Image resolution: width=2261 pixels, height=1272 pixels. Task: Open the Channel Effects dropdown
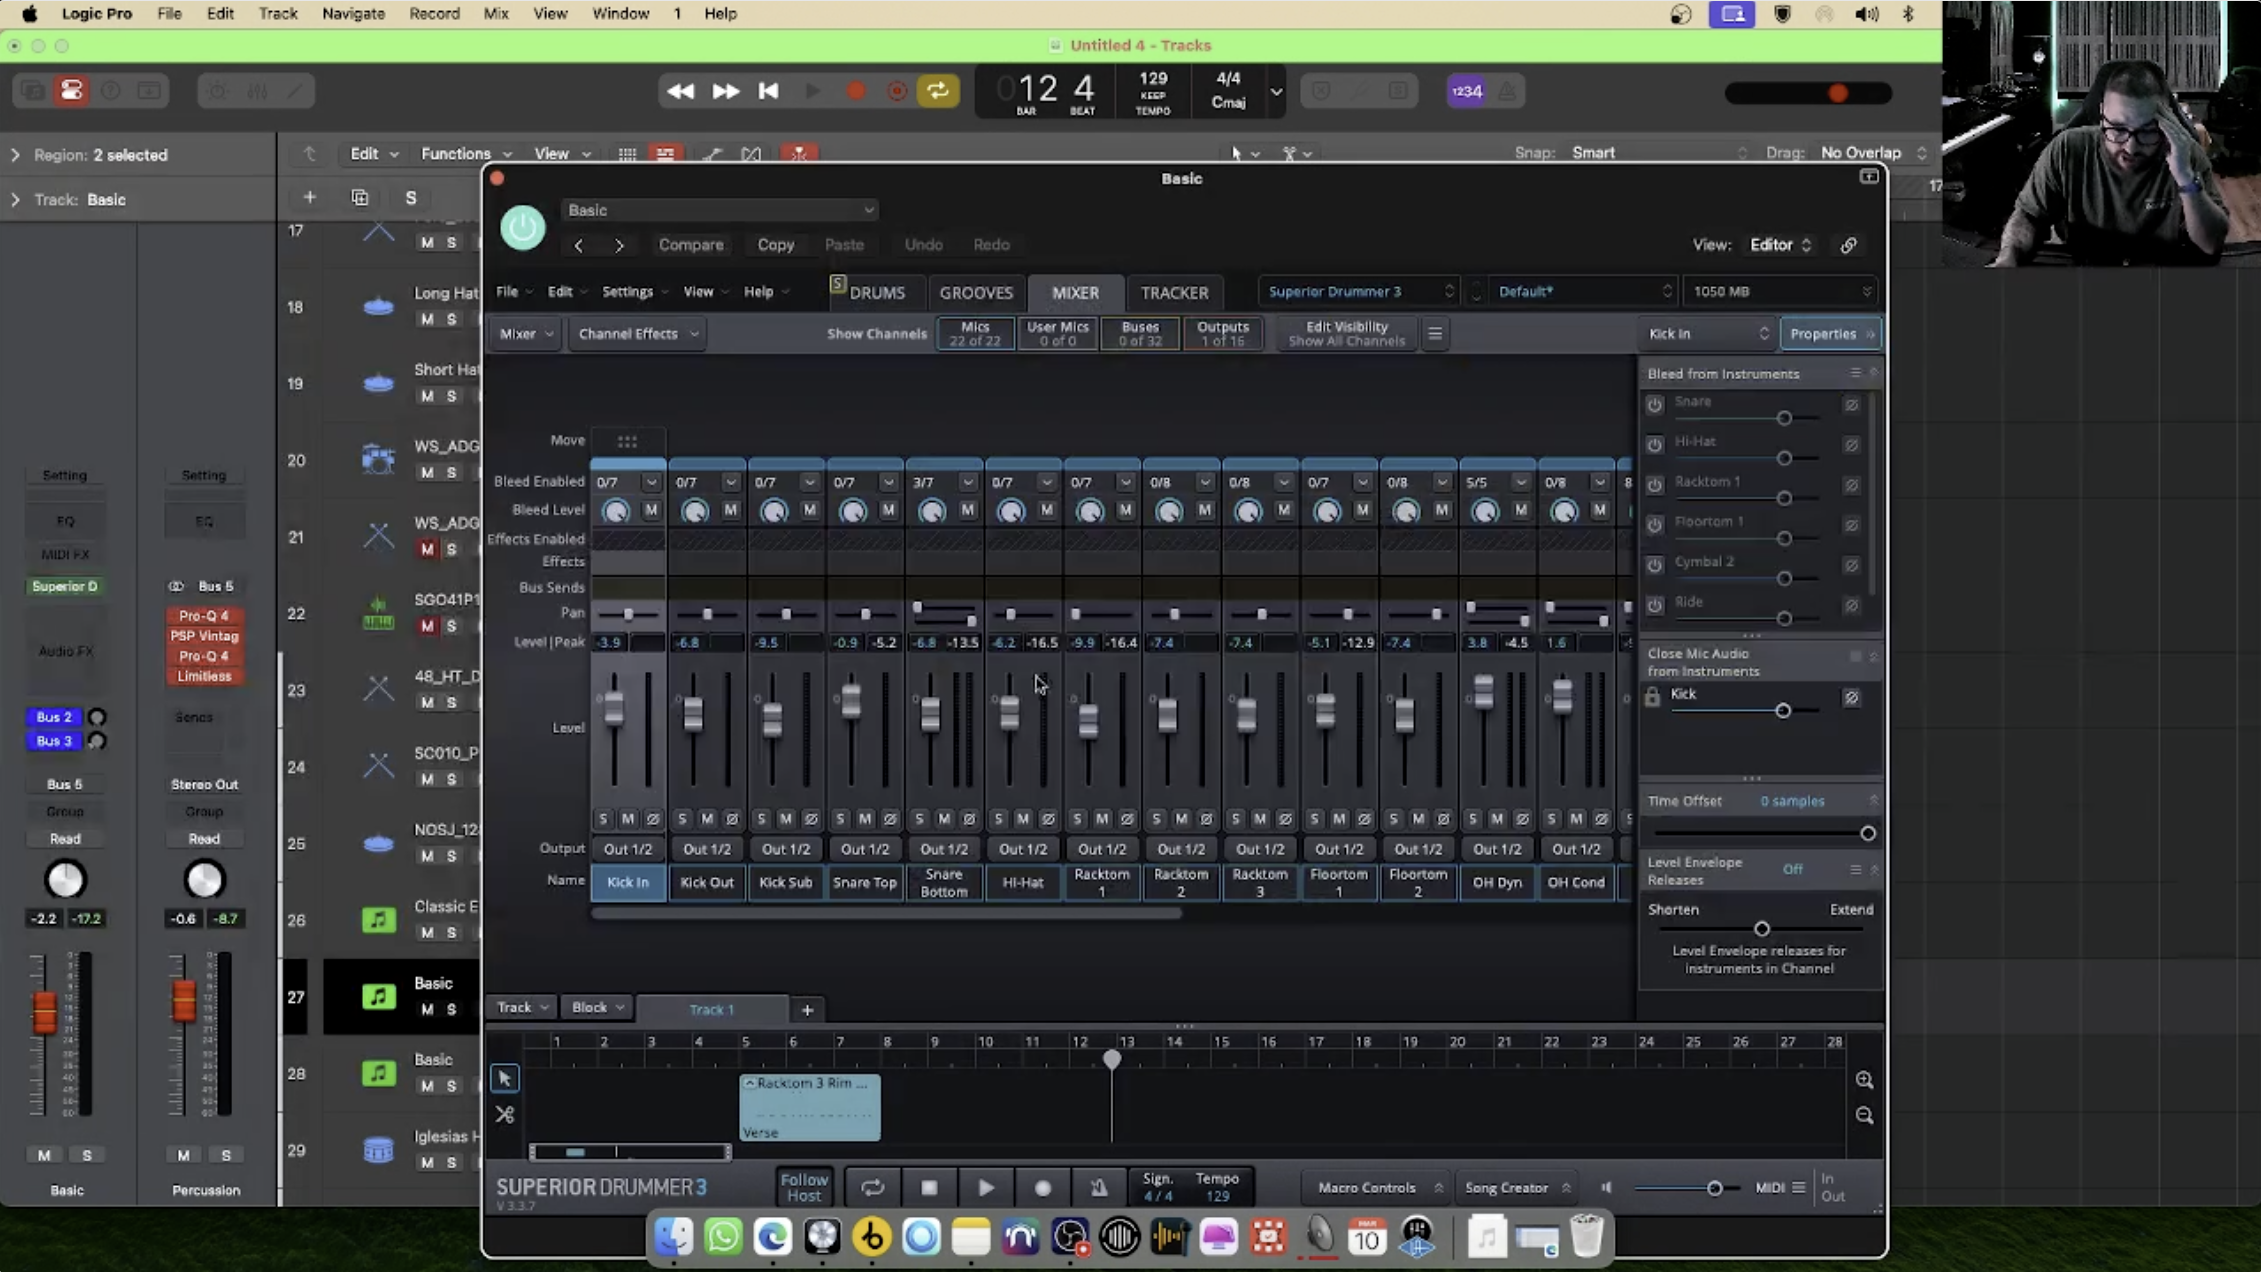pos(637,334)
